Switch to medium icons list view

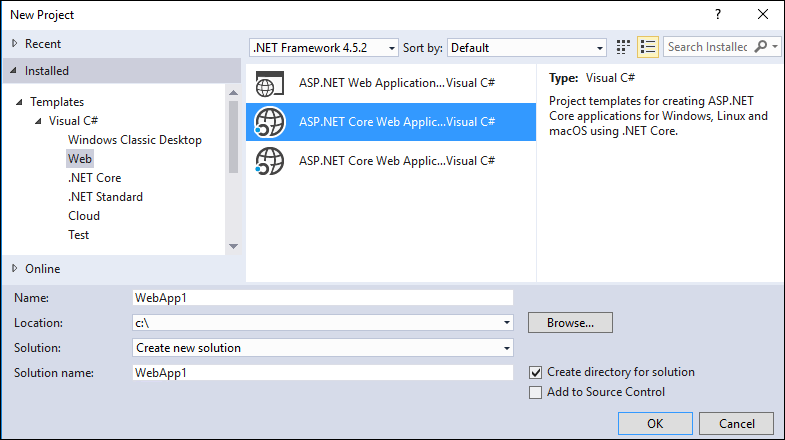[x=648, y=47]
